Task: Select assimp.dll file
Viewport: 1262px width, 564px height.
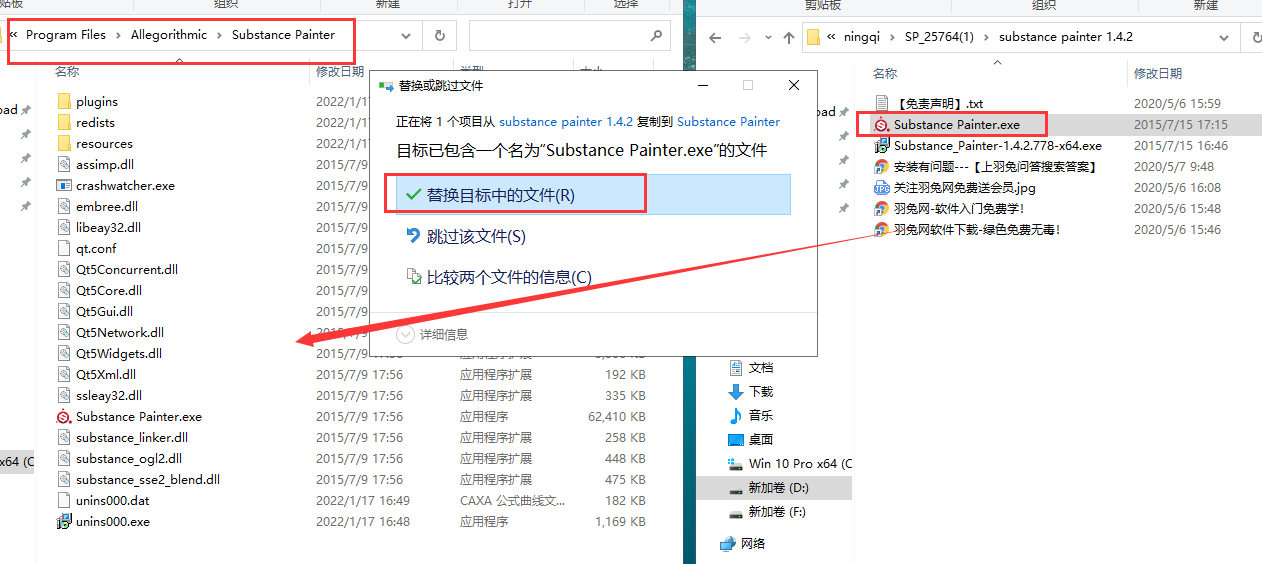Action: 105,164
